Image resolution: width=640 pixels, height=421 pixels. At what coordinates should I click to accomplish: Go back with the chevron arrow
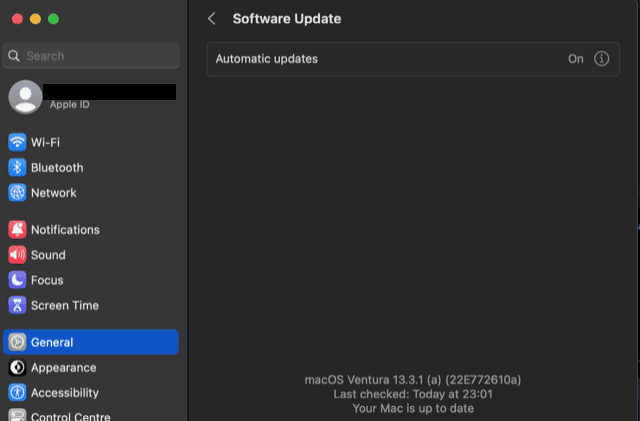[x=212, y=19]
